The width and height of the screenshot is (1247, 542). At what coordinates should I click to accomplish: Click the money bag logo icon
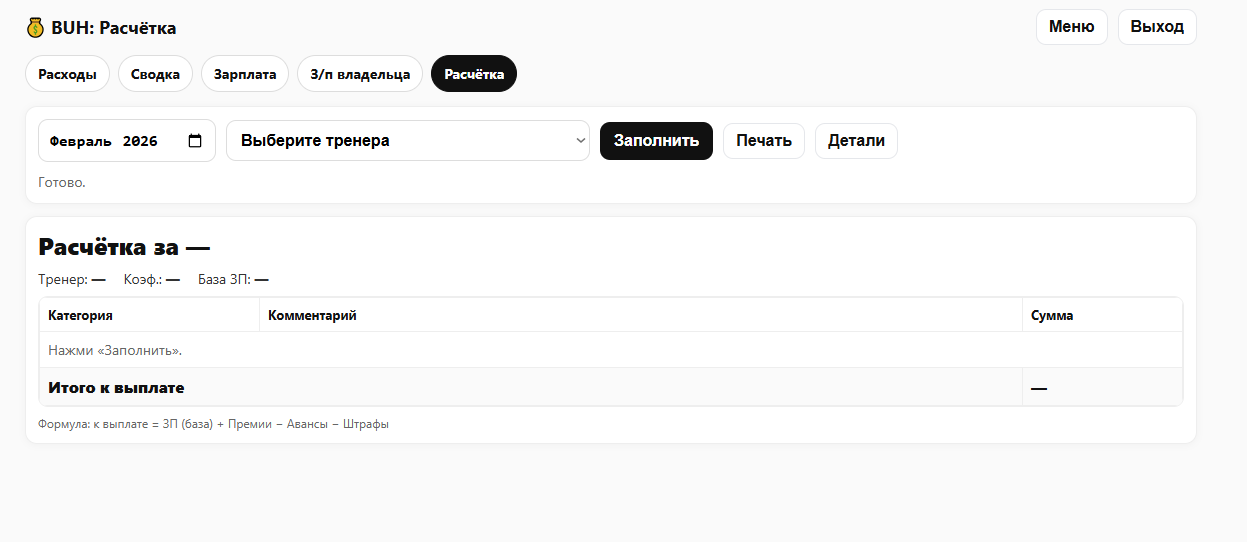pyautogui.click(x=36, y=28)
